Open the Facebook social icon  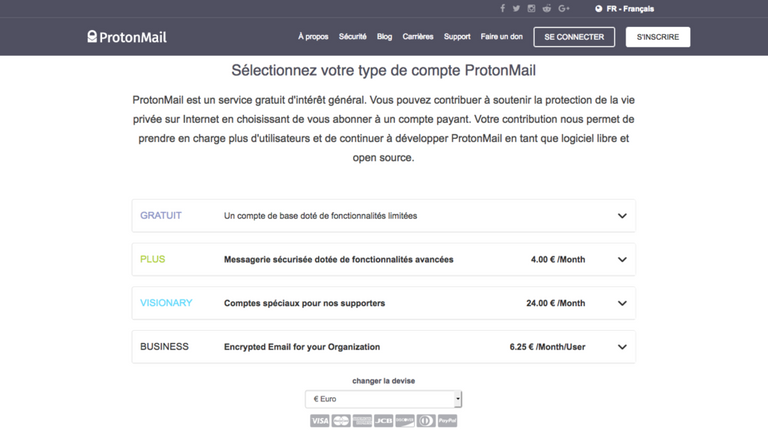503,8
